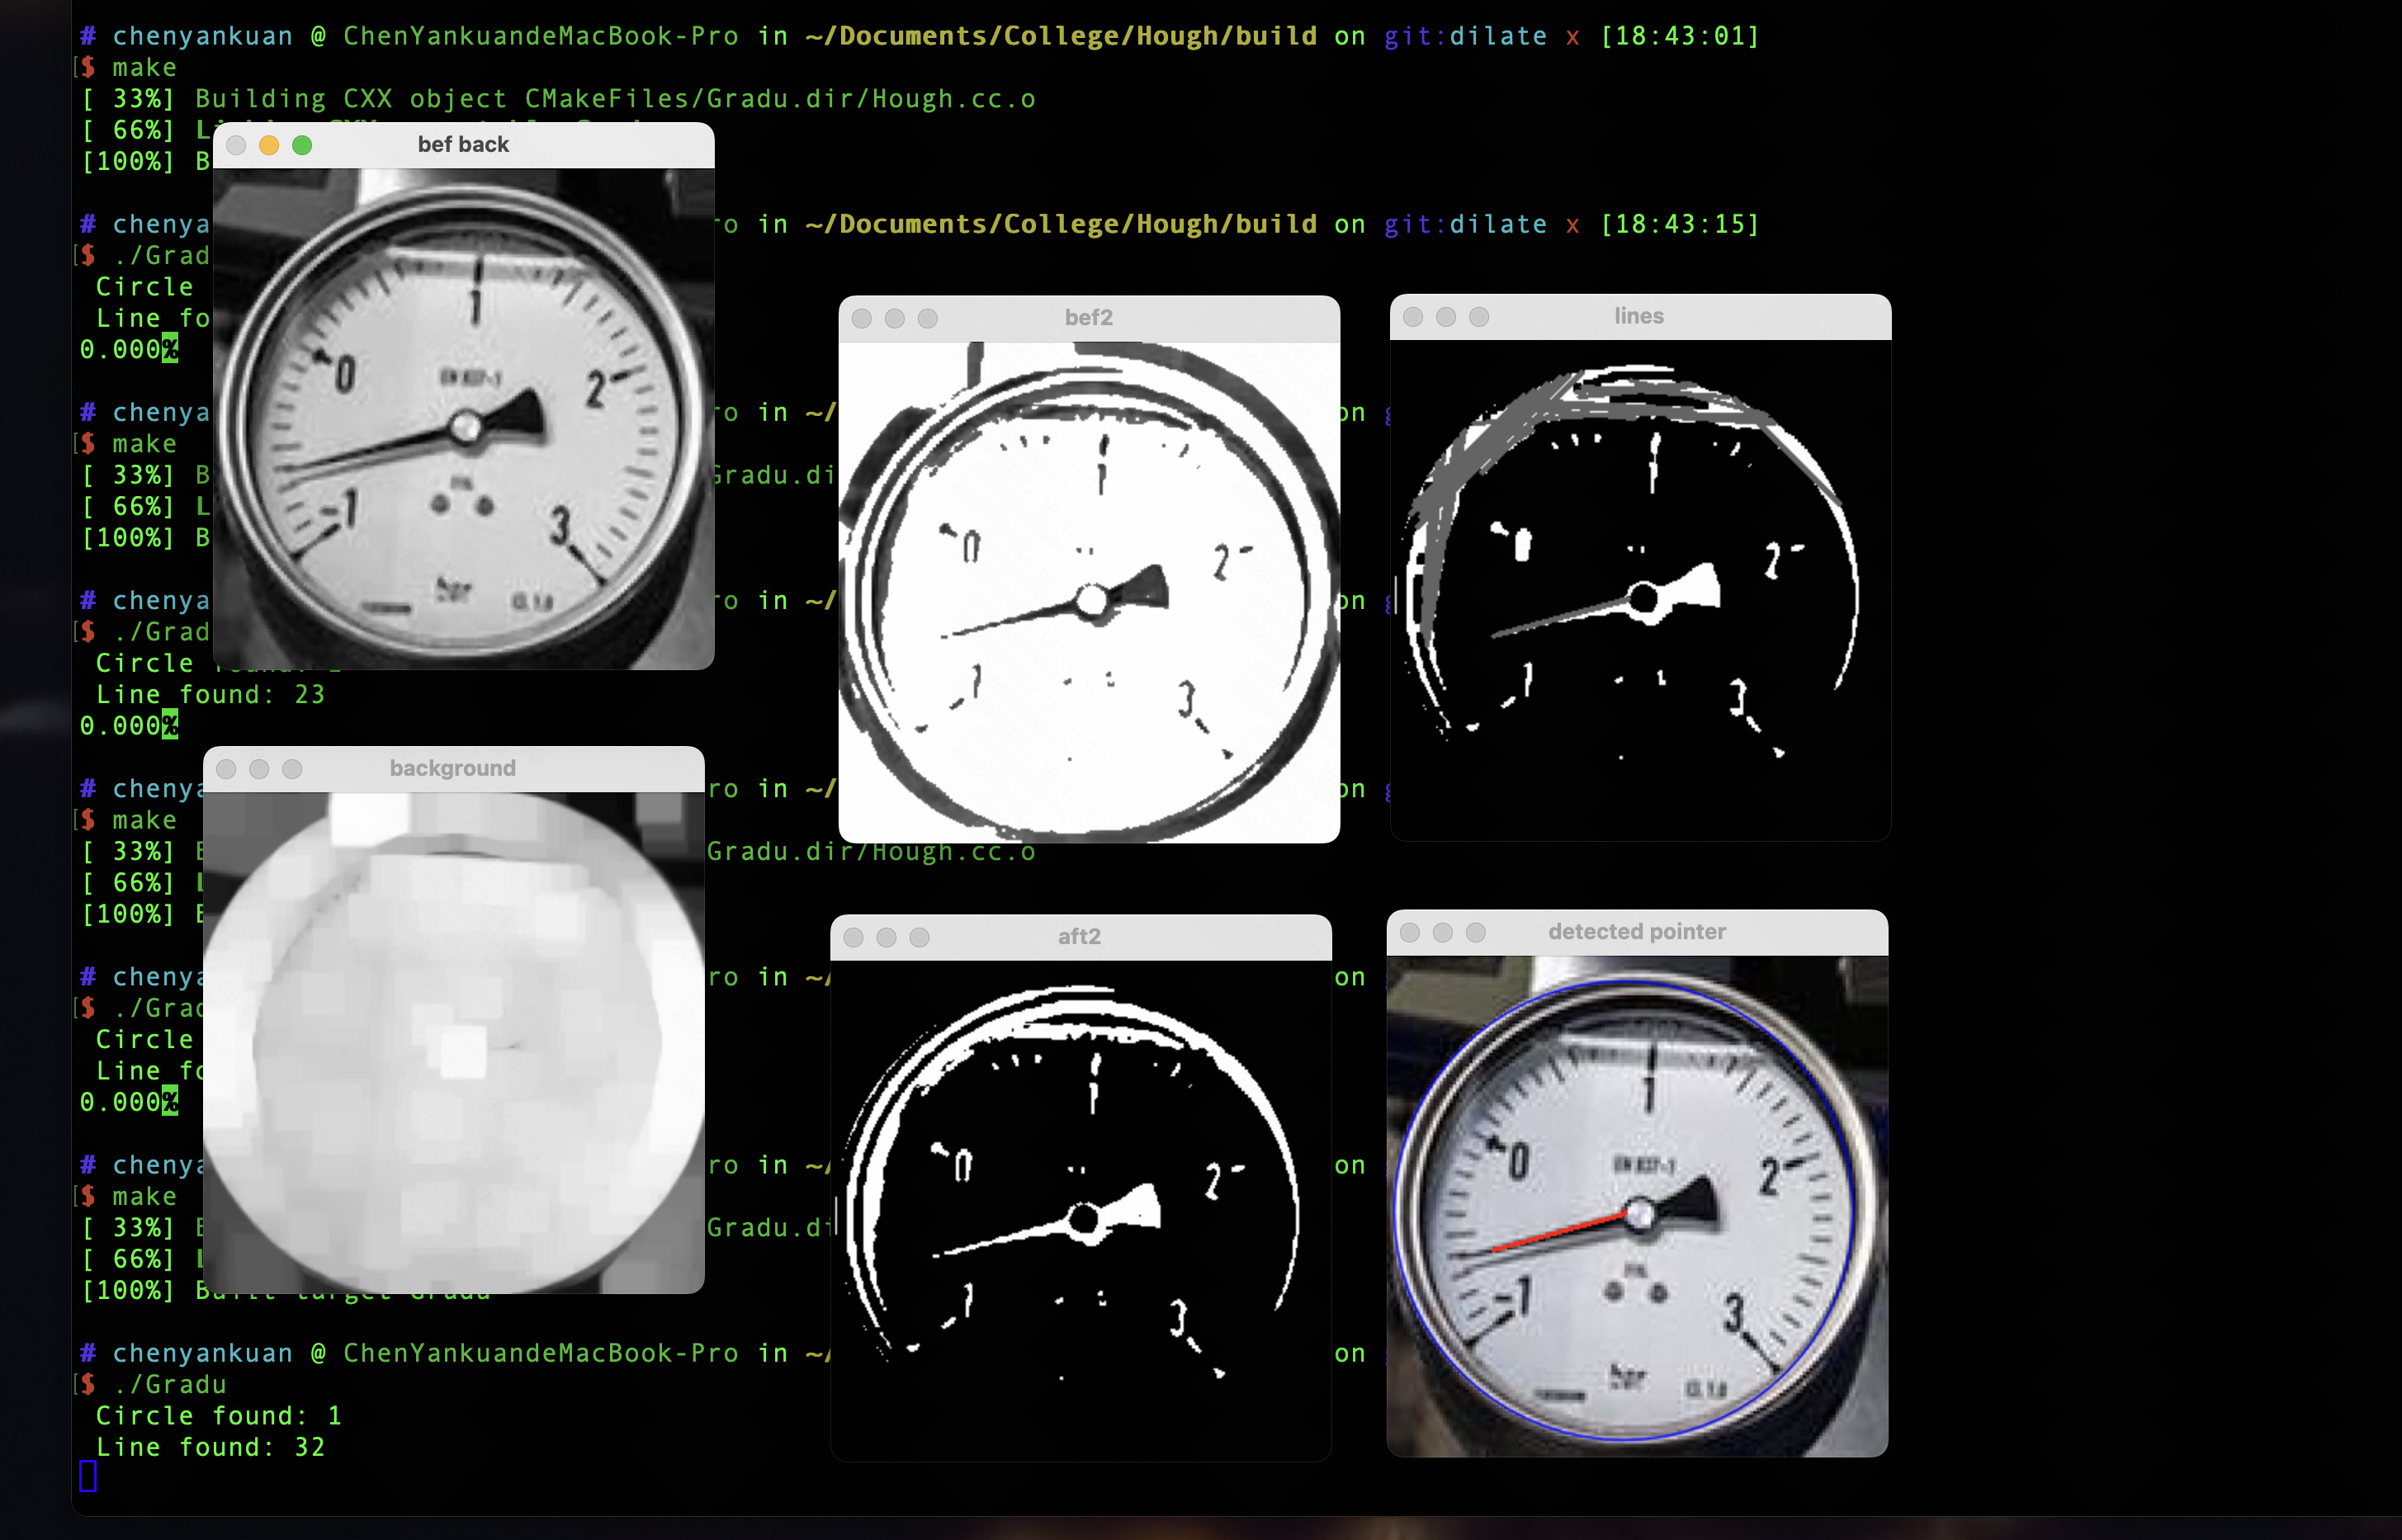This screenshot has height=1540, width=2402.
Task: Focus the "bef2" window title bar
Action: [1088, 318]
